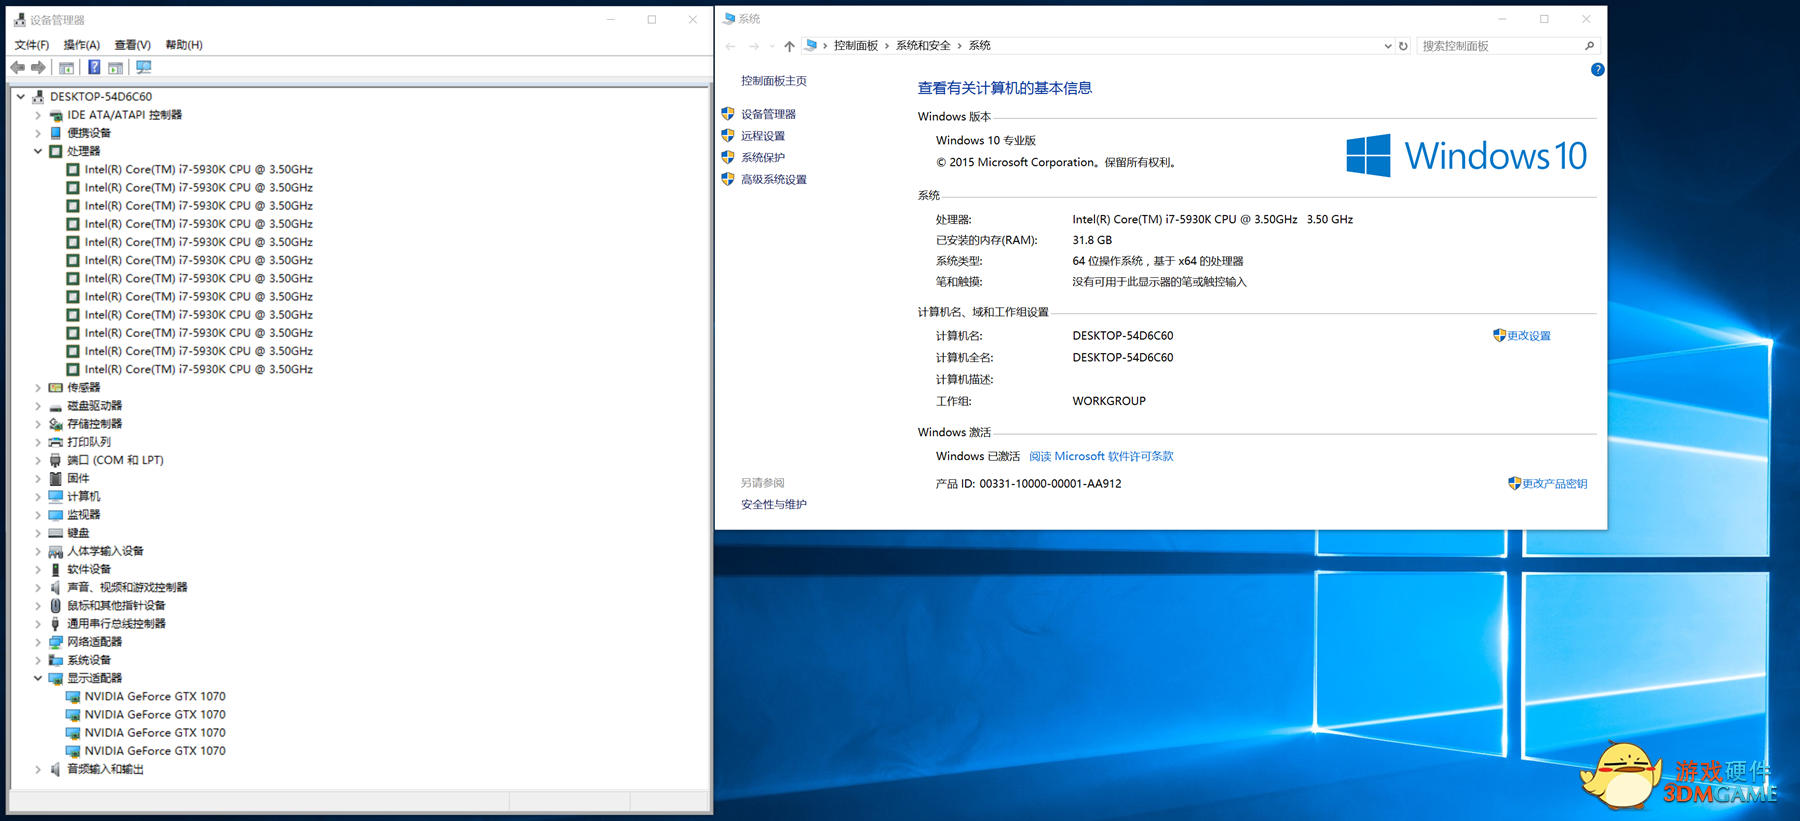Click the Device Manager title bar icon
Viewport: 1800px width, 821px height.
[19, 19]
